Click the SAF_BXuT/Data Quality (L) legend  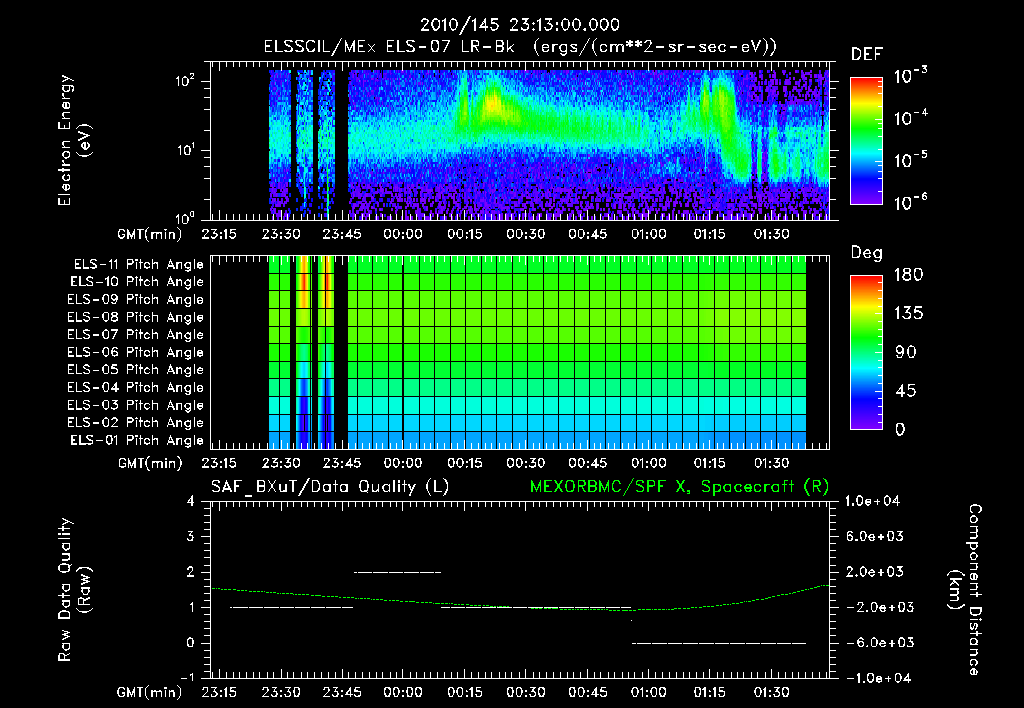click(330, 487)
